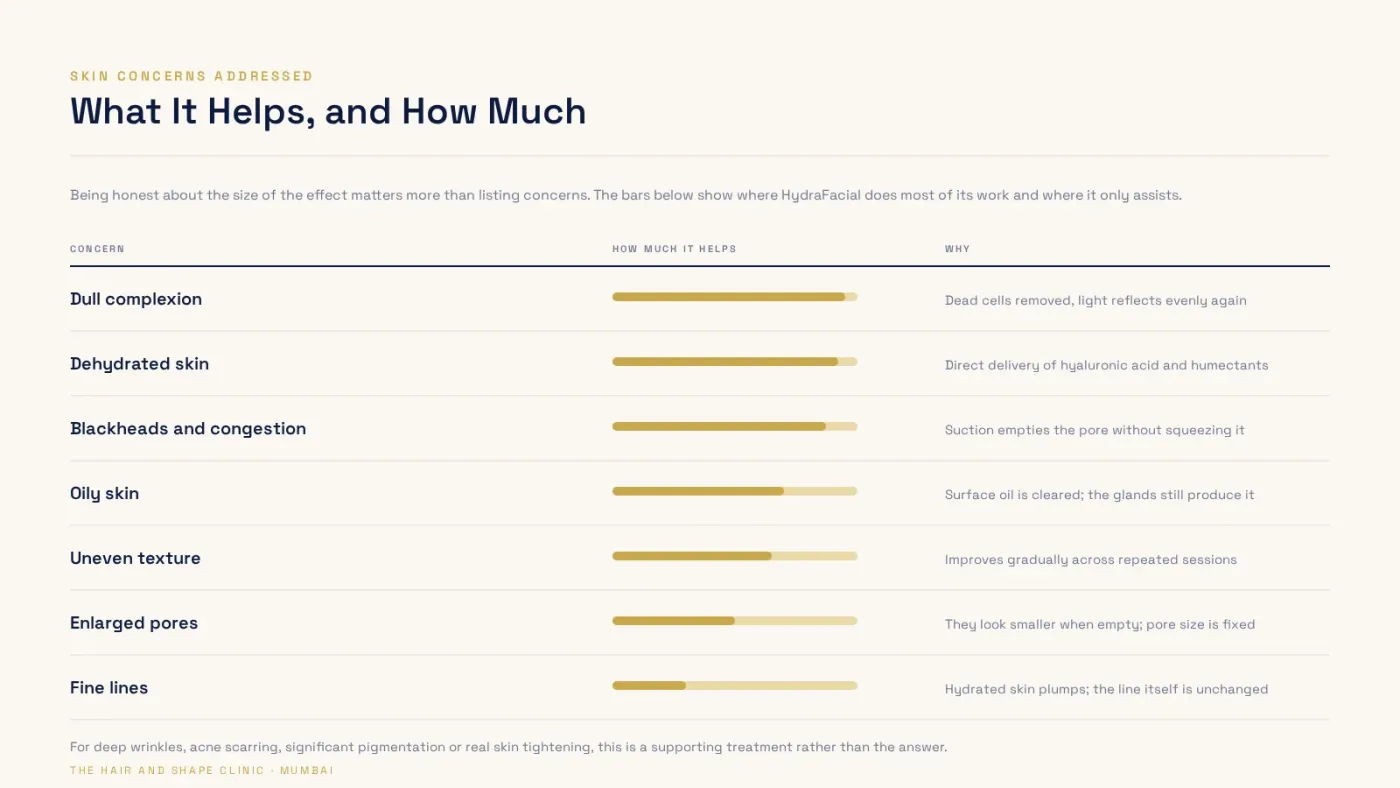This screenshot has width=1400, height=788.
Task: Select the Fine lines label
Action: (109, 688)
